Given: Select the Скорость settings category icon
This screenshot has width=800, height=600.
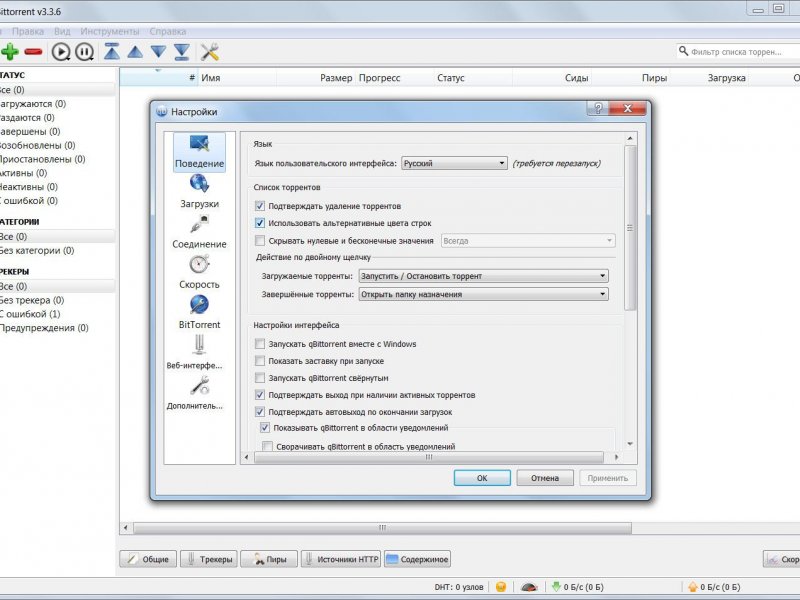Looking at the screenshot, I should coord(199,272).
